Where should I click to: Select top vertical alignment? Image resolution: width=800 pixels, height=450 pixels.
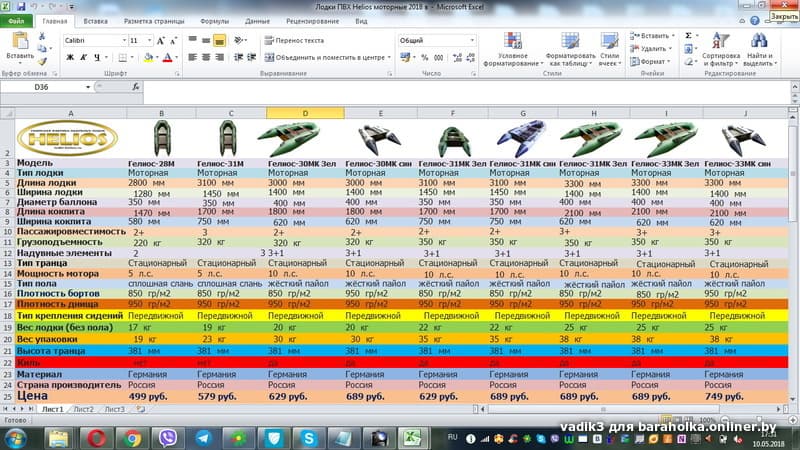point(192,40)
